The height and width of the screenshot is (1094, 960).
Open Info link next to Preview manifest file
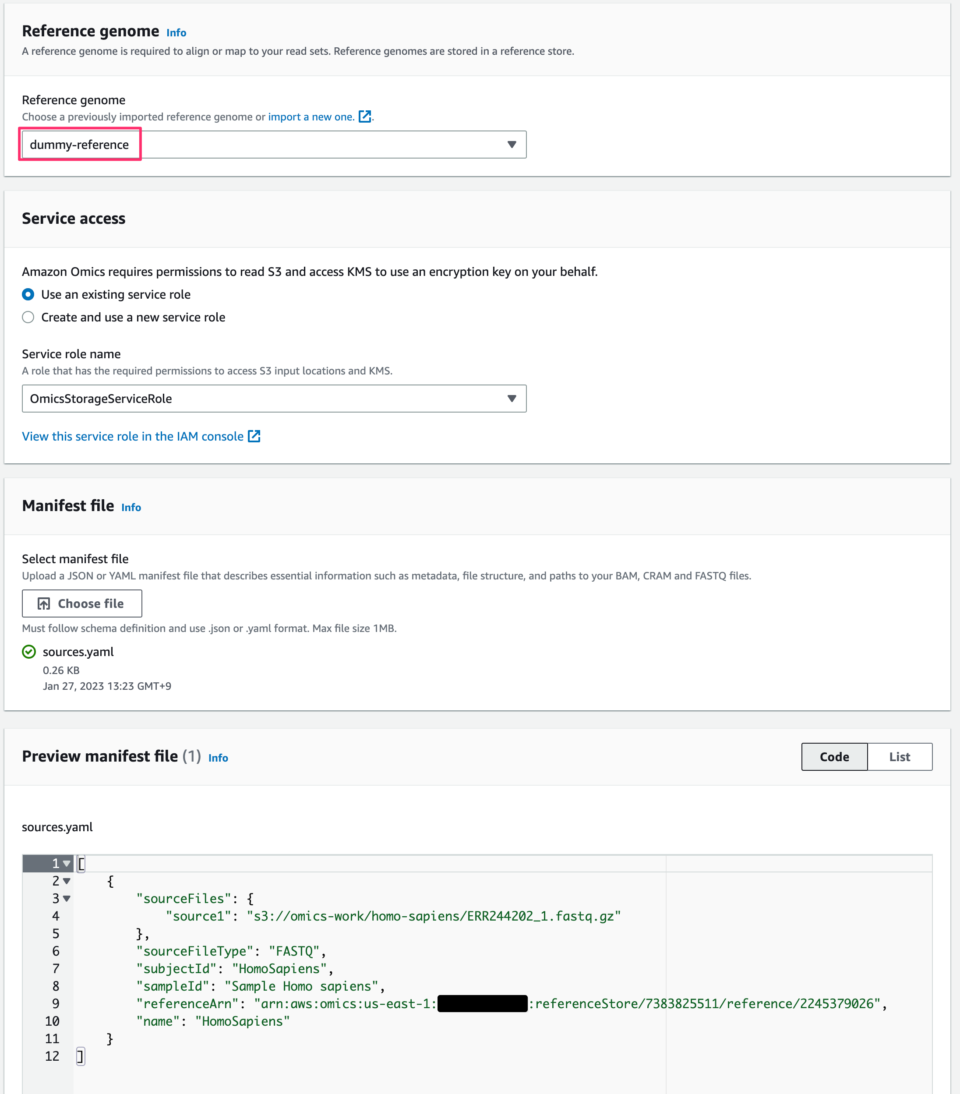[x=218, y=758]
